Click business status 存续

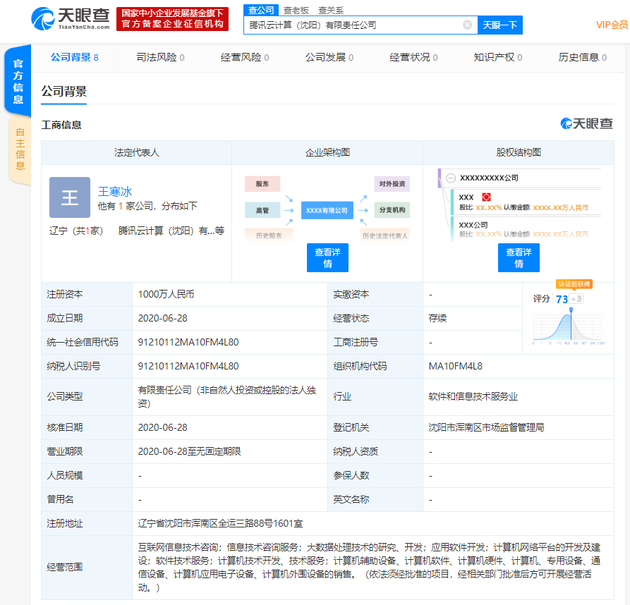[x=438, y=318]
